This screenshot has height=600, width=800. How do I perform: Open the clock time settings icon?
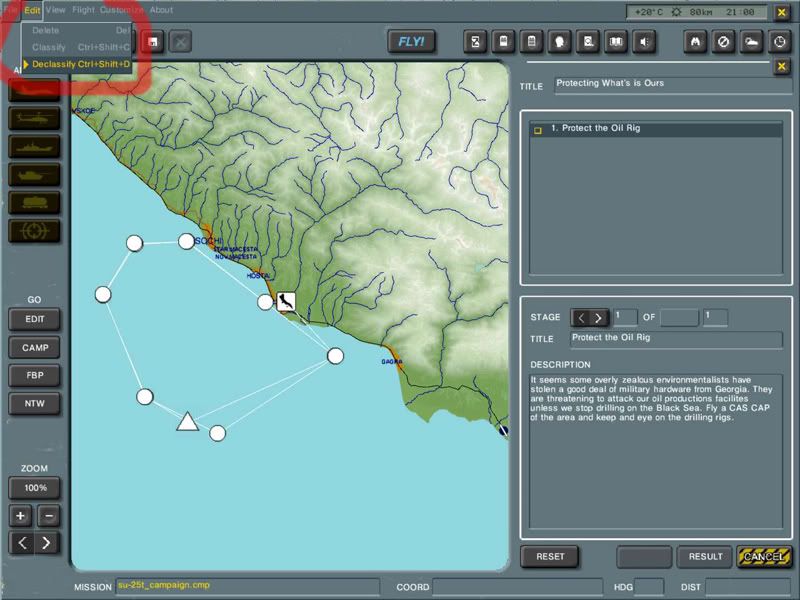coord(778,41)
